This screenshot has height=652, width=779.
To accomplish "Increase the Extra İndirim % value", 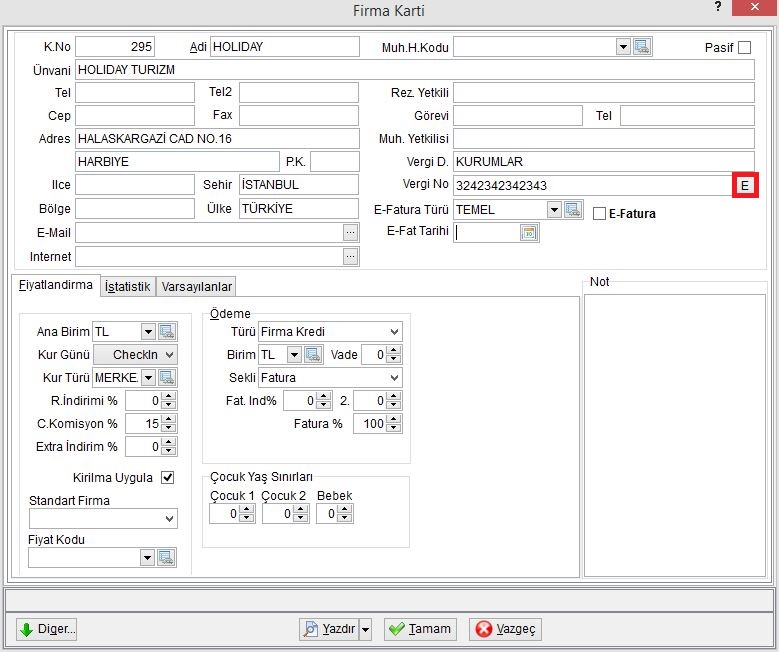I will point(169,442).
